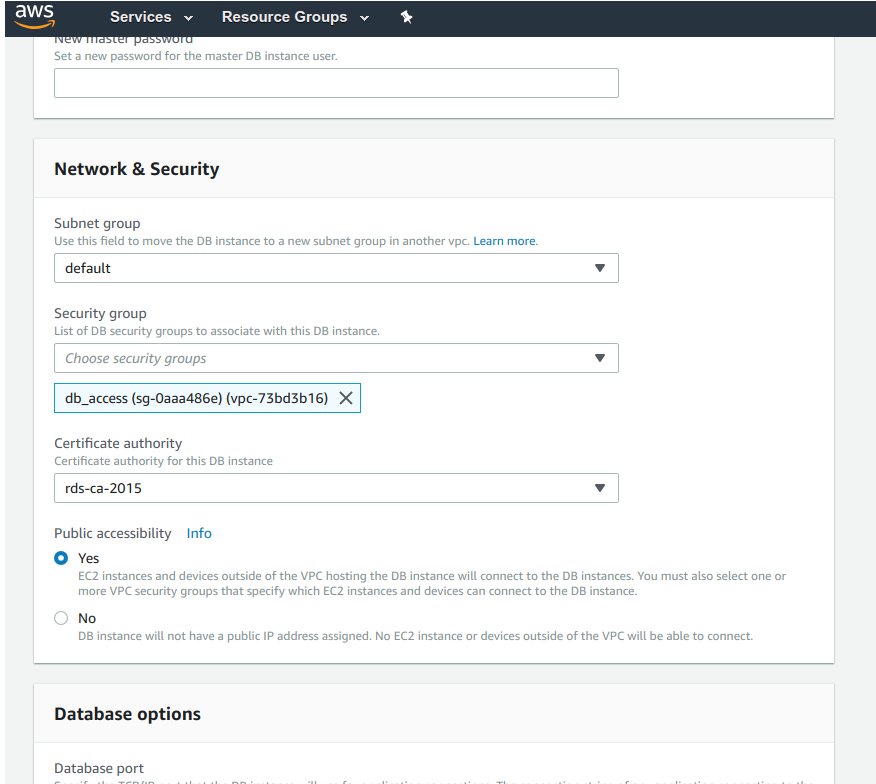This screenshot has height=784, width=876.
Task: Click the Database options section heading
Action: (127, 714)
